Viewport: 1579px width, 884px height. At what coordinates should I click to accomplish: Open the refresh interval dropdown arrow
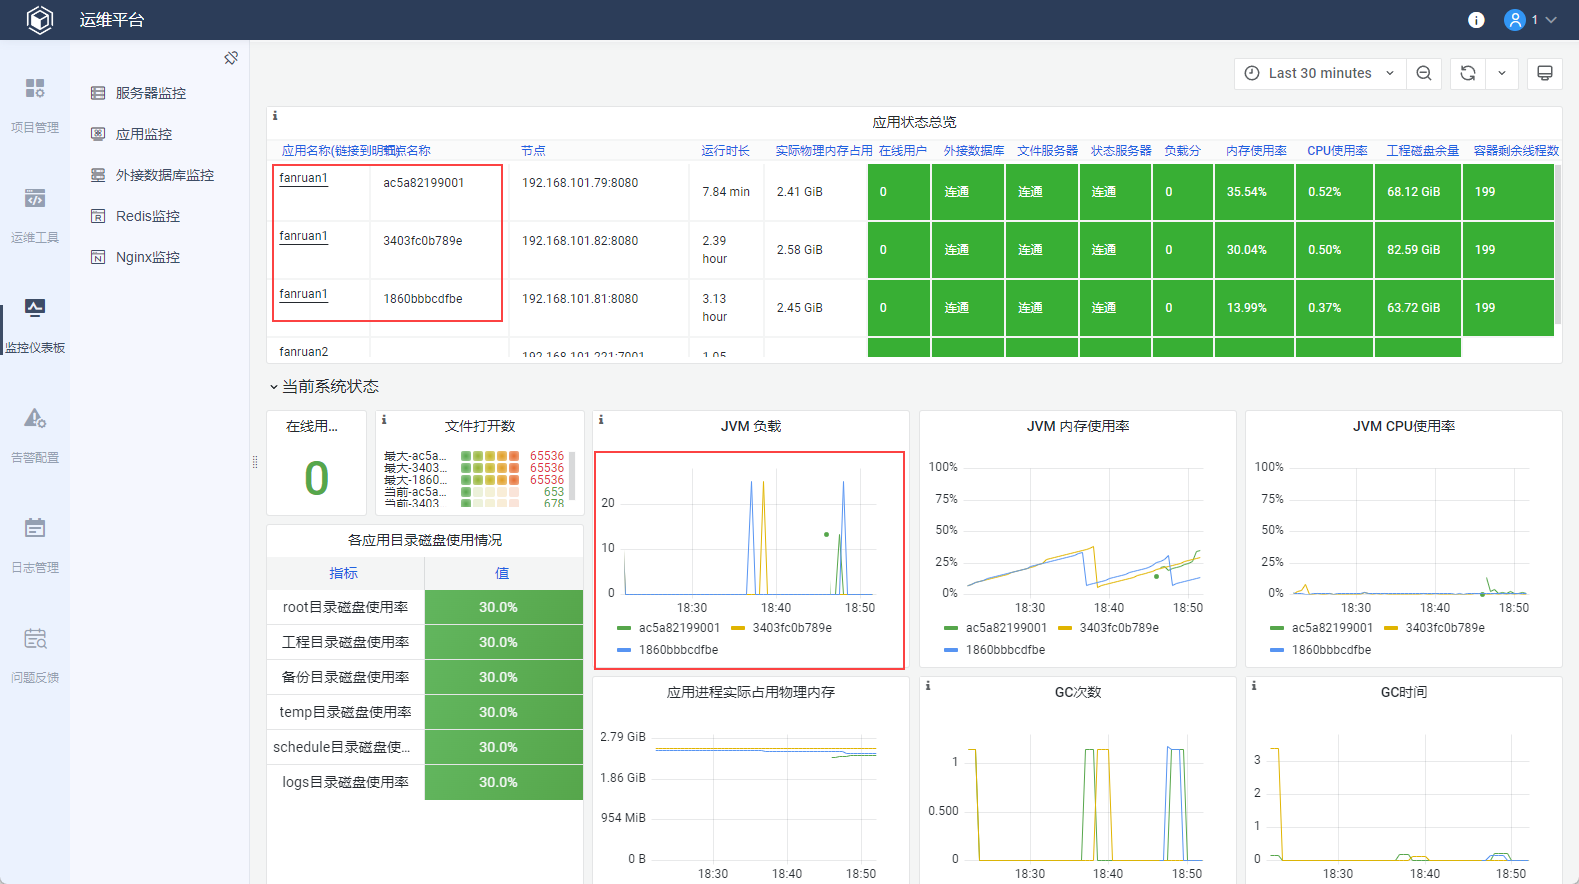pyautogui.click(x=1502, y=73)
